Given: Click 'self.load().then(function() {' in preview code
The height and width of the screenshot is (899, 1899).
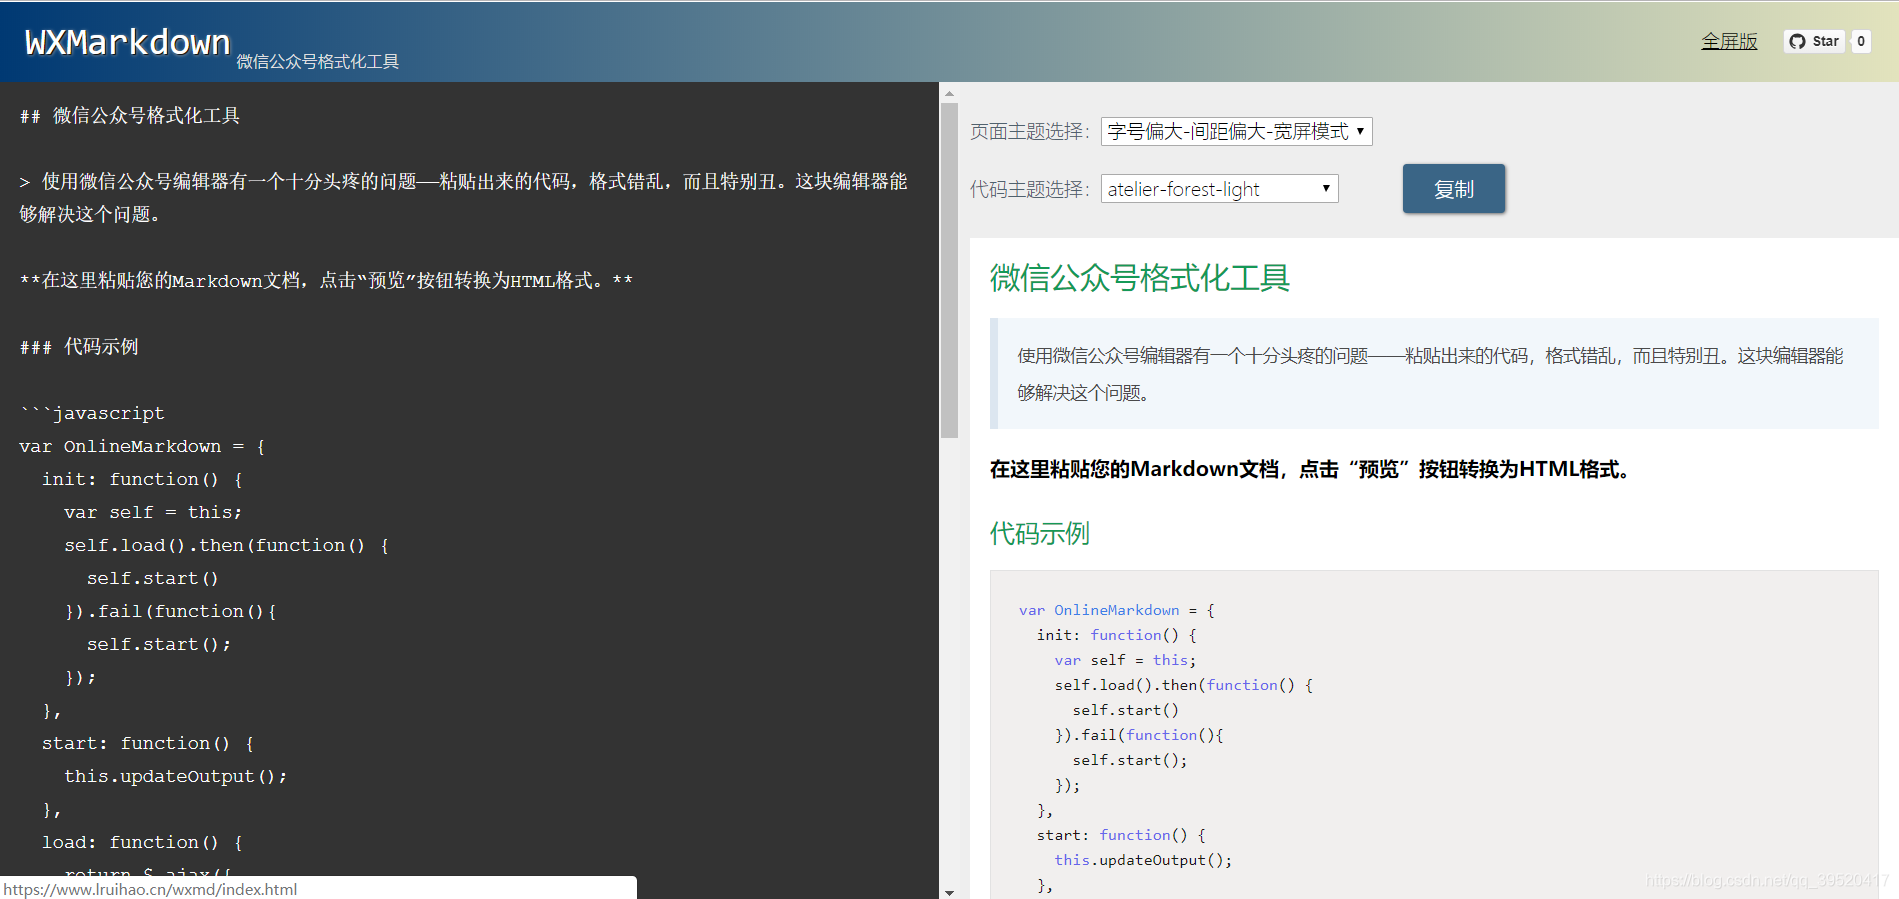Looking at the screenshot, I should 1184,685.
